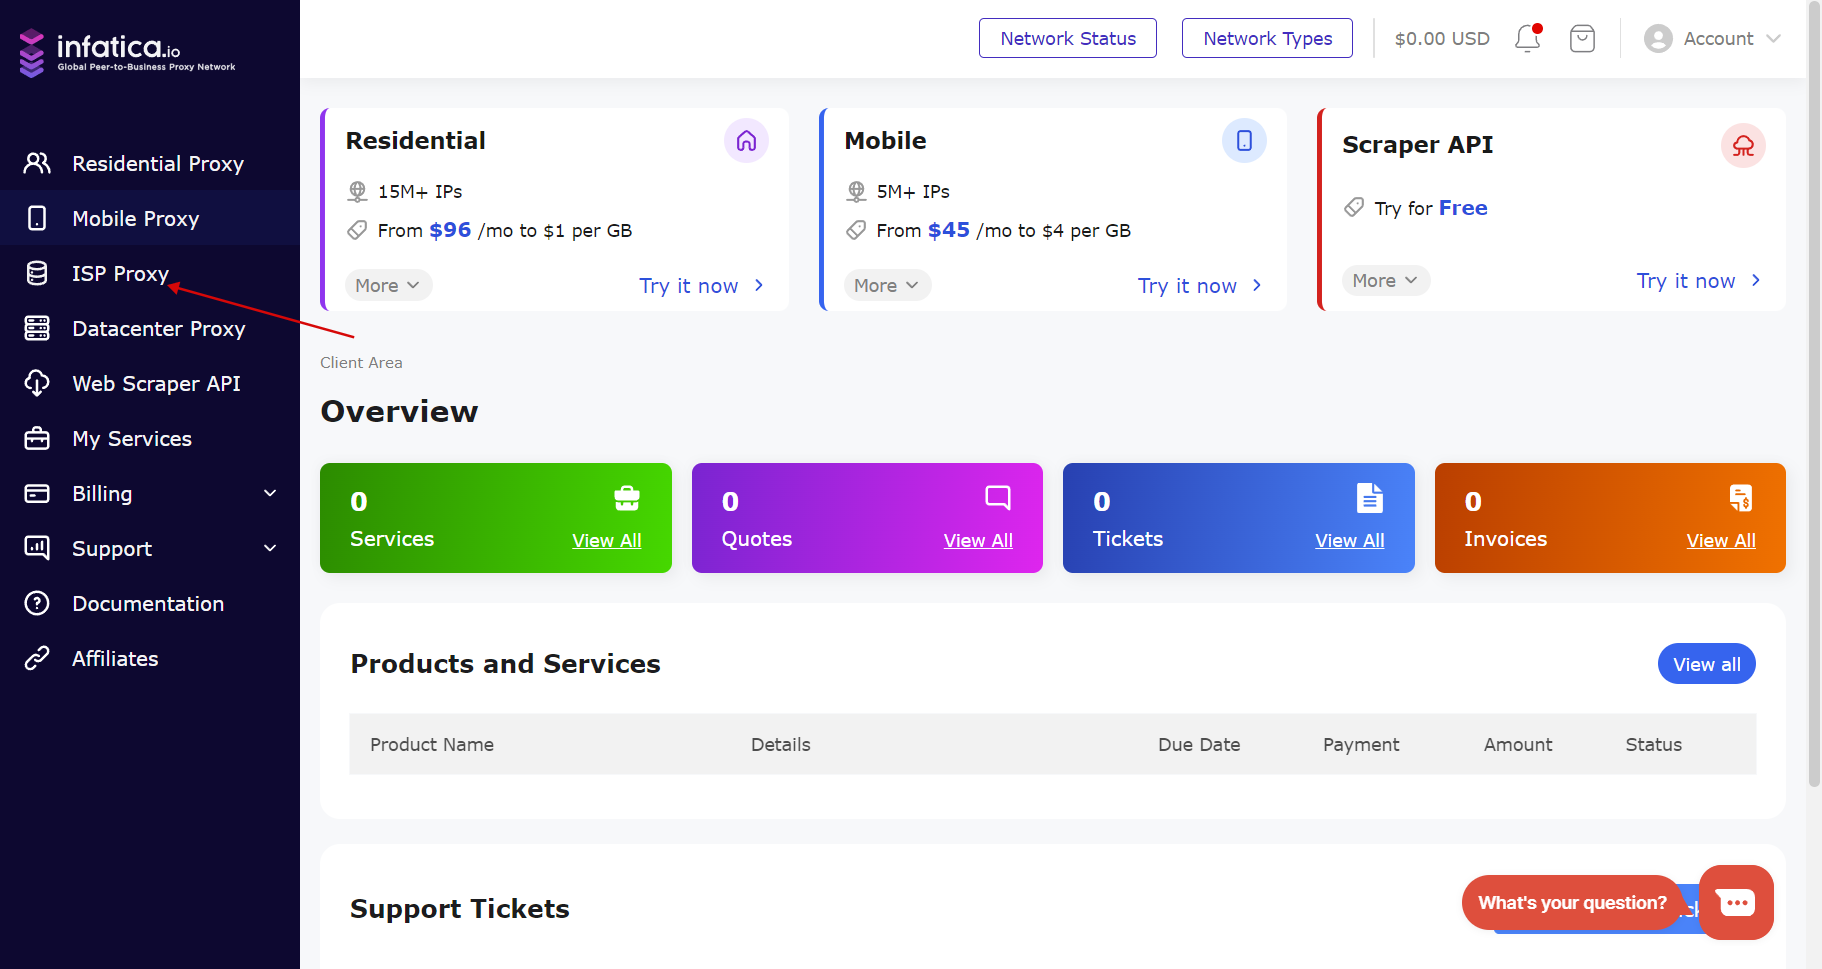Open Documentation in the sidebar
Screen dimensions: 1822x969
(x=150, y=603)
